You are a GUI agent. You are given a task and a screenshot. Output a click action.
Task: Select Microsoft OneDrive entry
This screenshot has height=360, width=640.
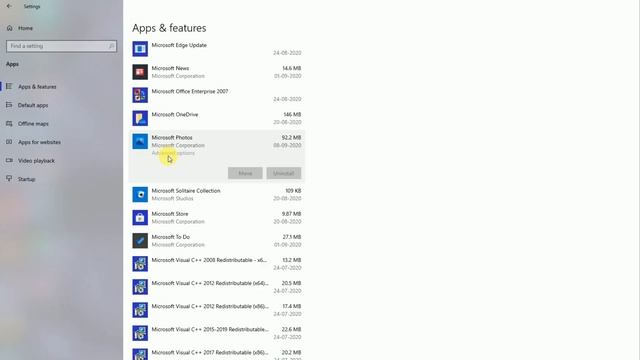(217, 118)
